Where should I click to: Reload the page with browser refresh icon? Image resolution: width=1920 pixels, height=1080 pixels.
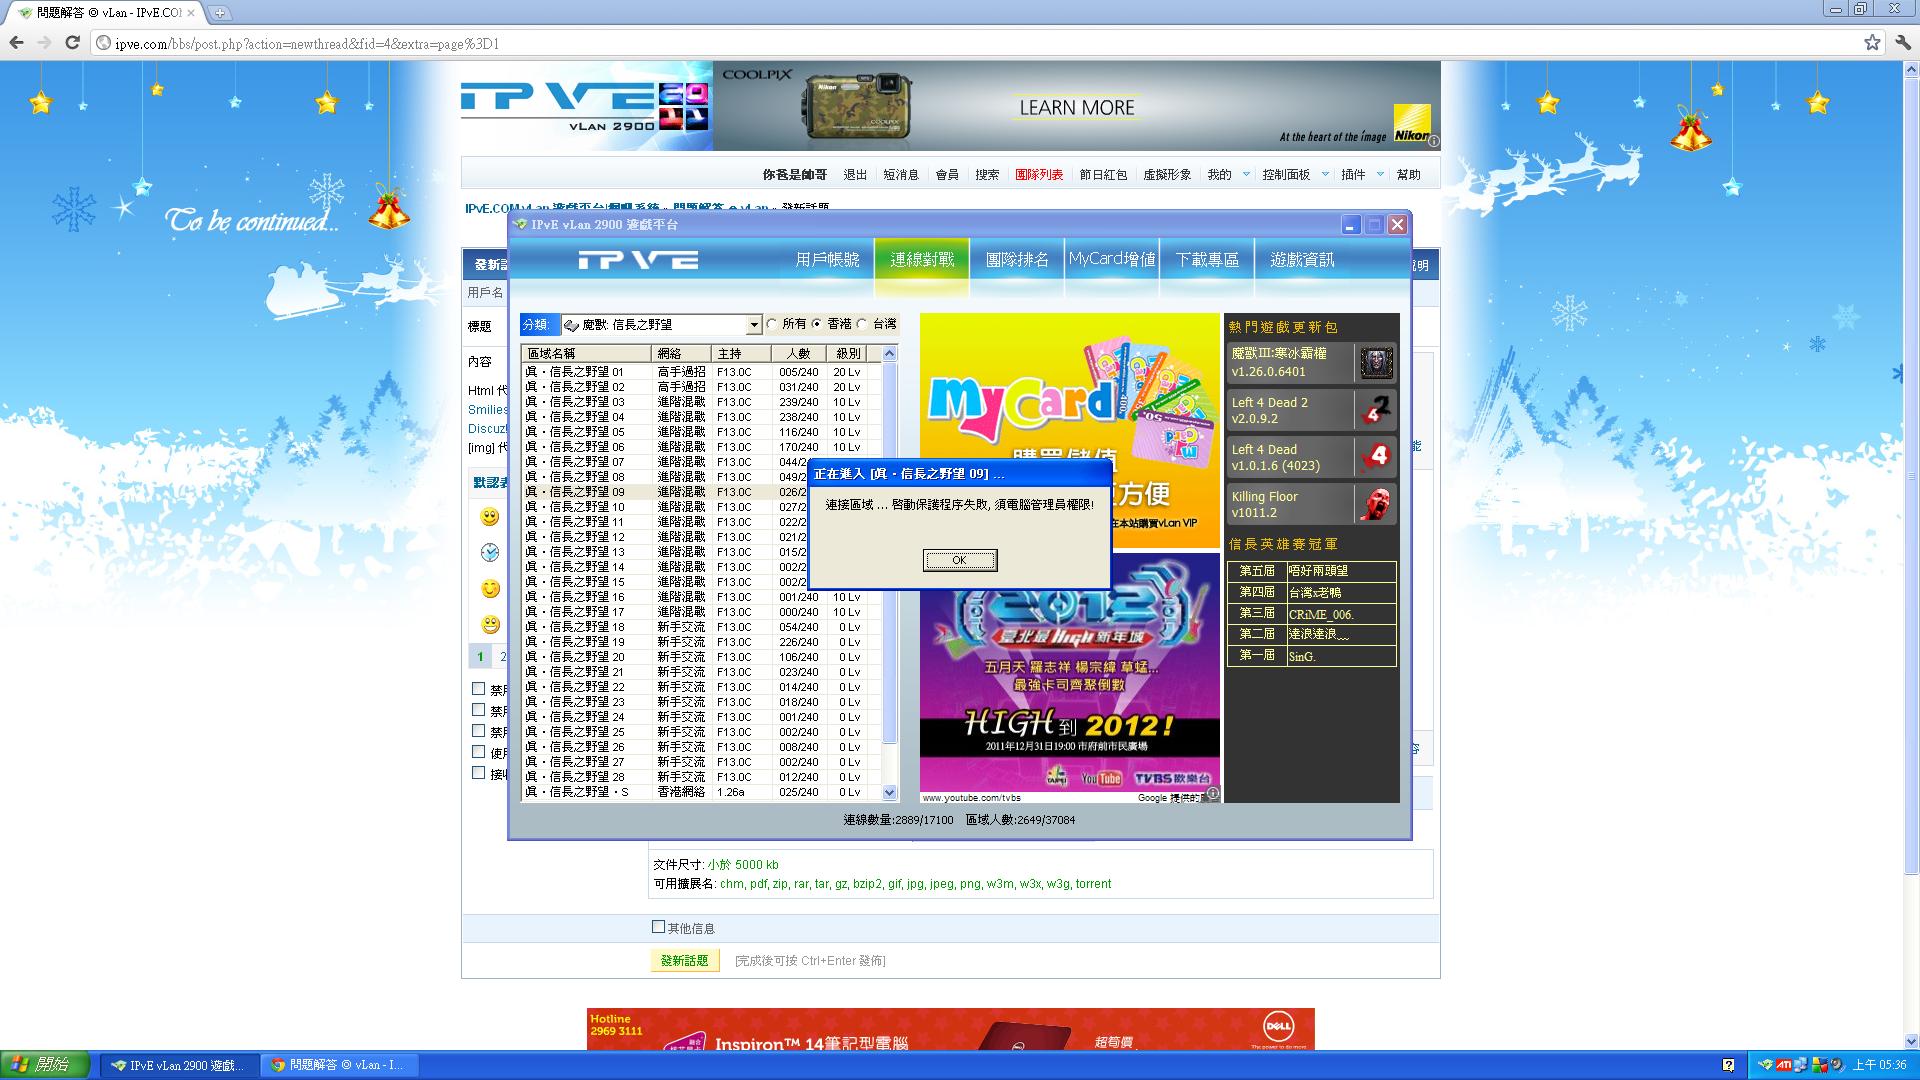[x=72, y=43]
